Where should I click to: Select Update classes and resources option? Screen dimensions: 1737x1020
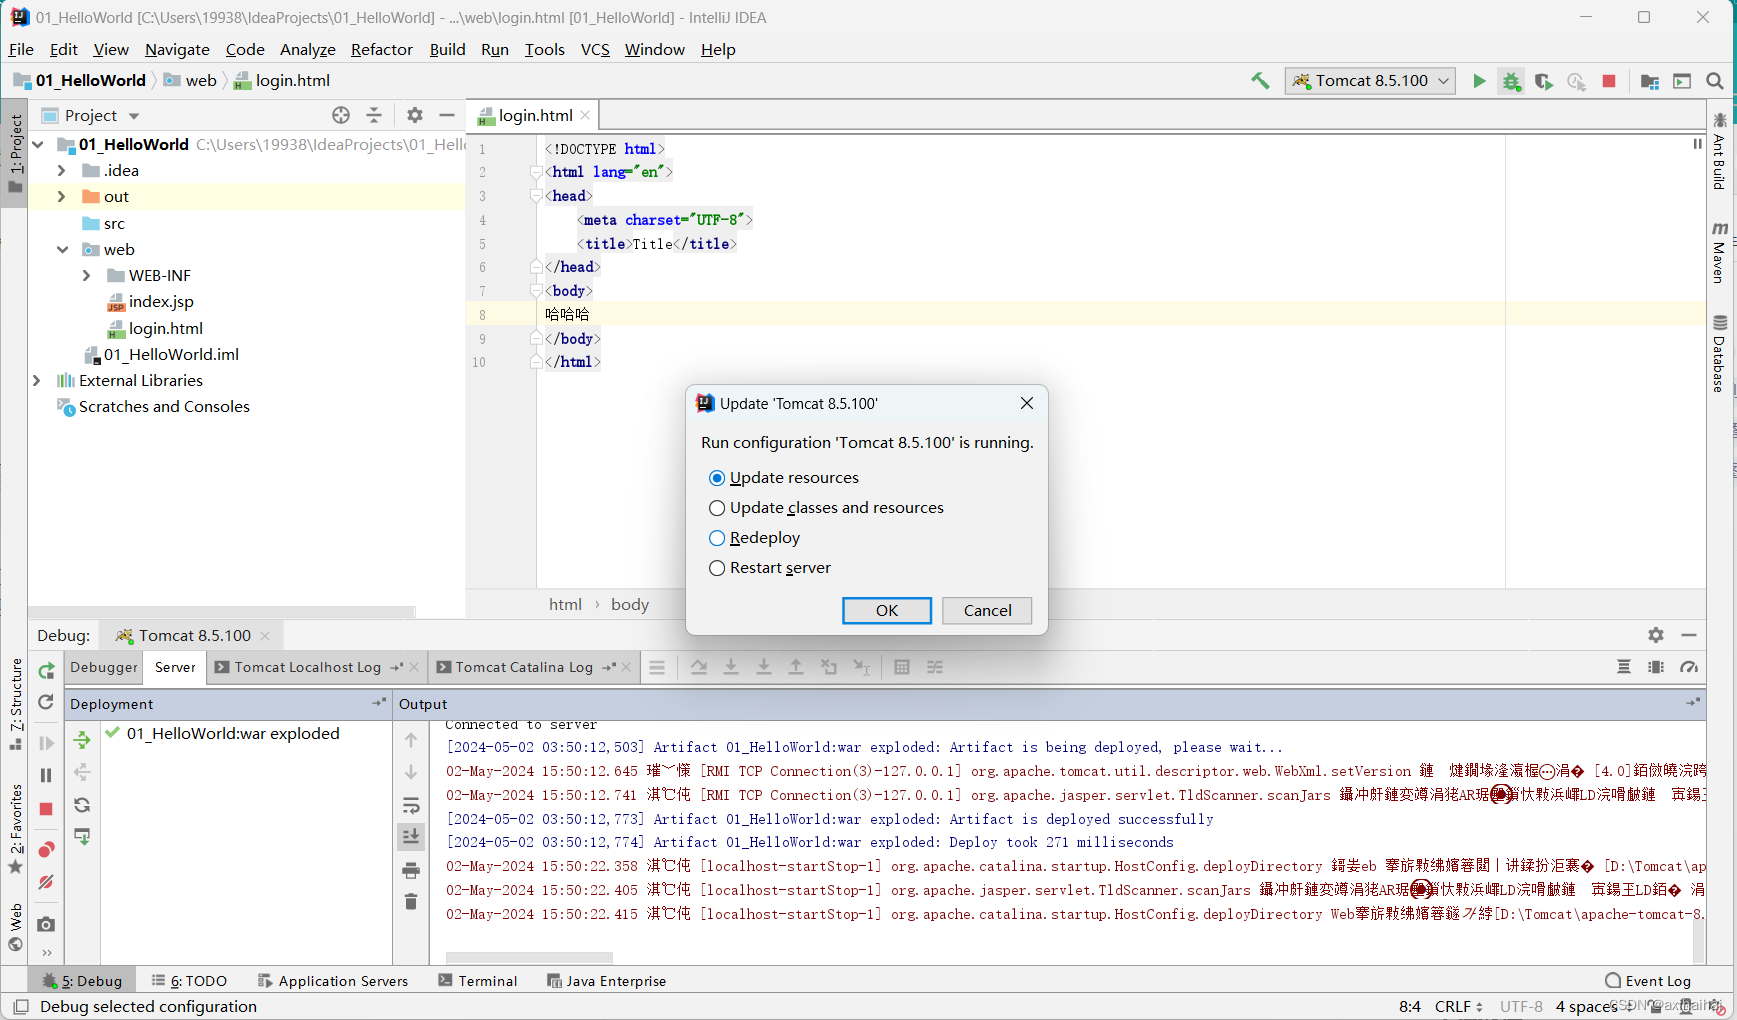click(x=826, y=508)
